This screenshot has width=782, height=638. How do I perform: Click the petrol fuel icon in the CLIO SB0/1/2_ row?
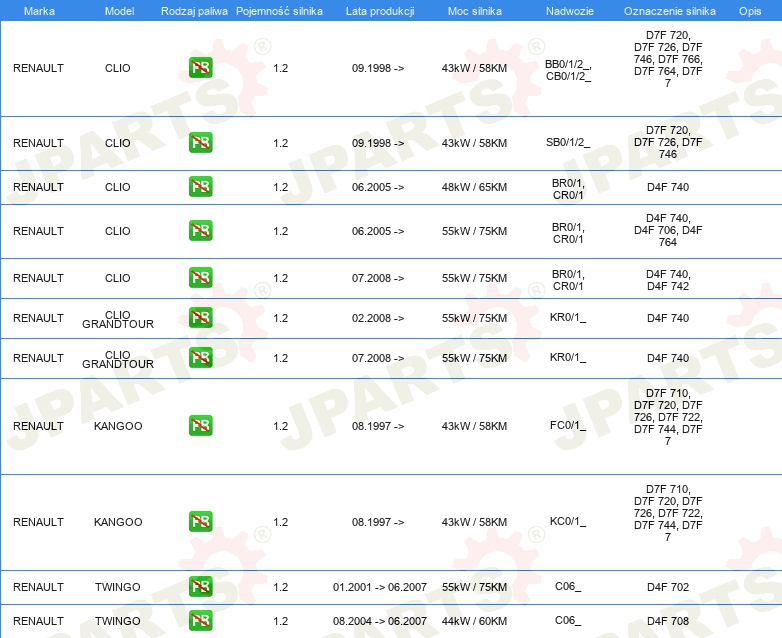click(x=200, y=142)
